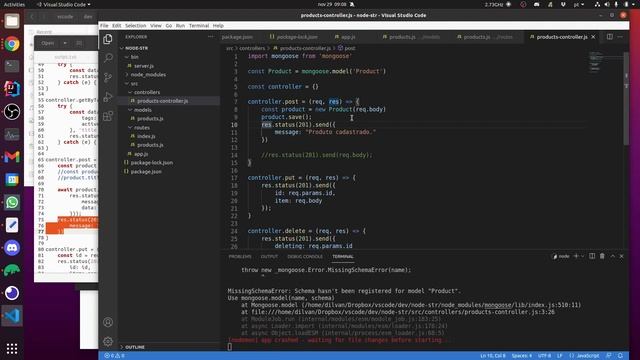
Task: Close the products-controller.js tab
Action: pyautogui.click(x=593, y=37)
